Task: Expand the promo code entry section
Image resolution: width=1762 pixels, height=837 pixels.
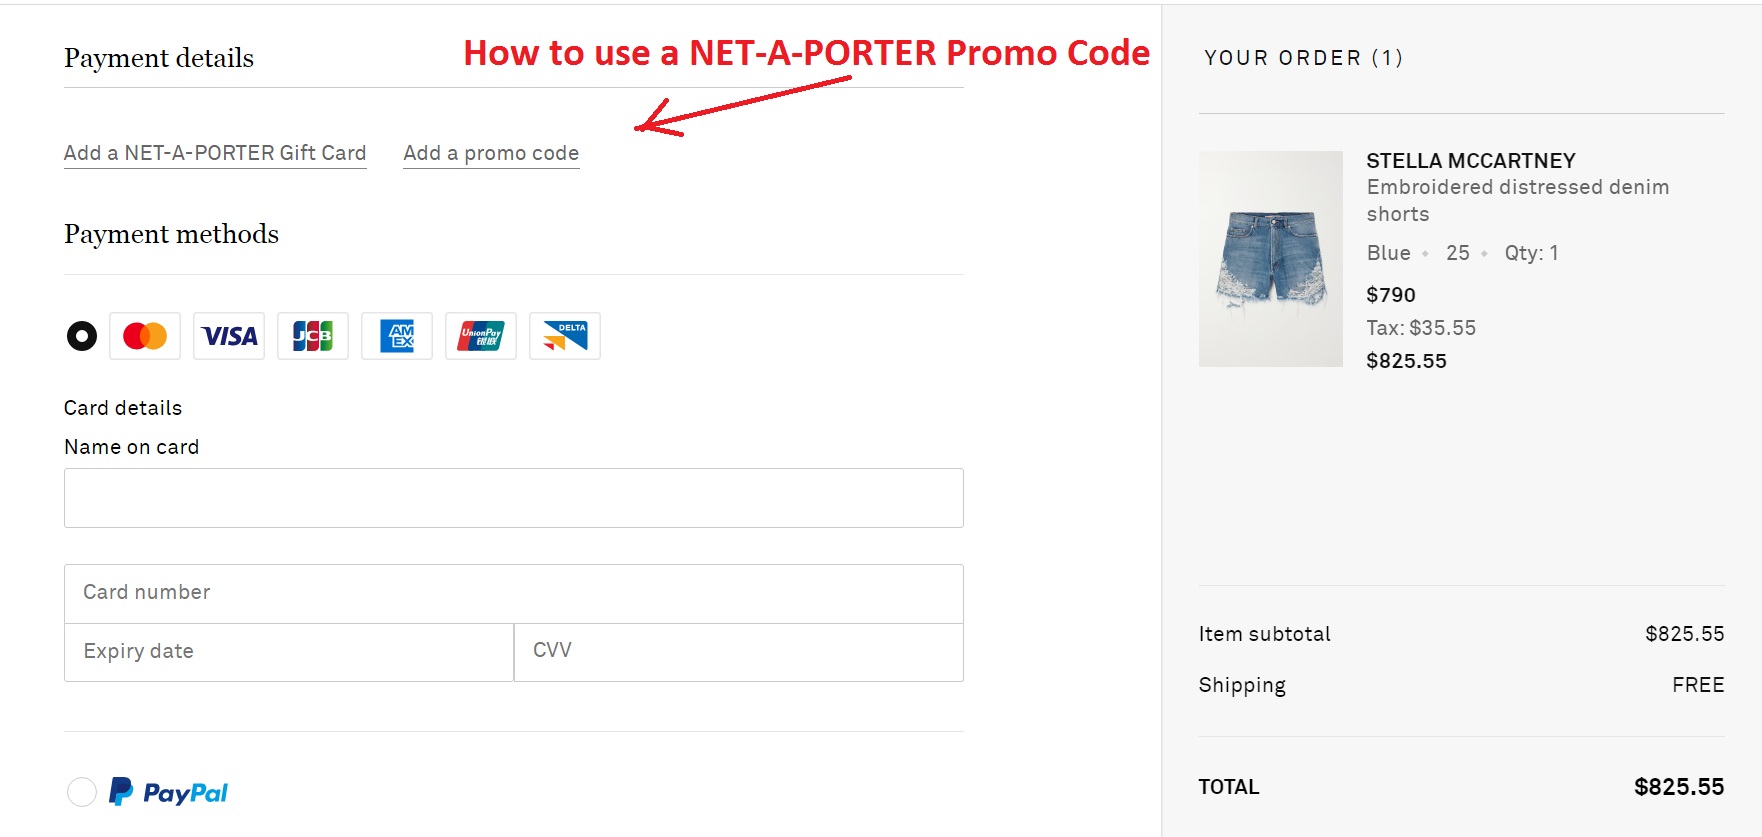Action: point(491,153)
